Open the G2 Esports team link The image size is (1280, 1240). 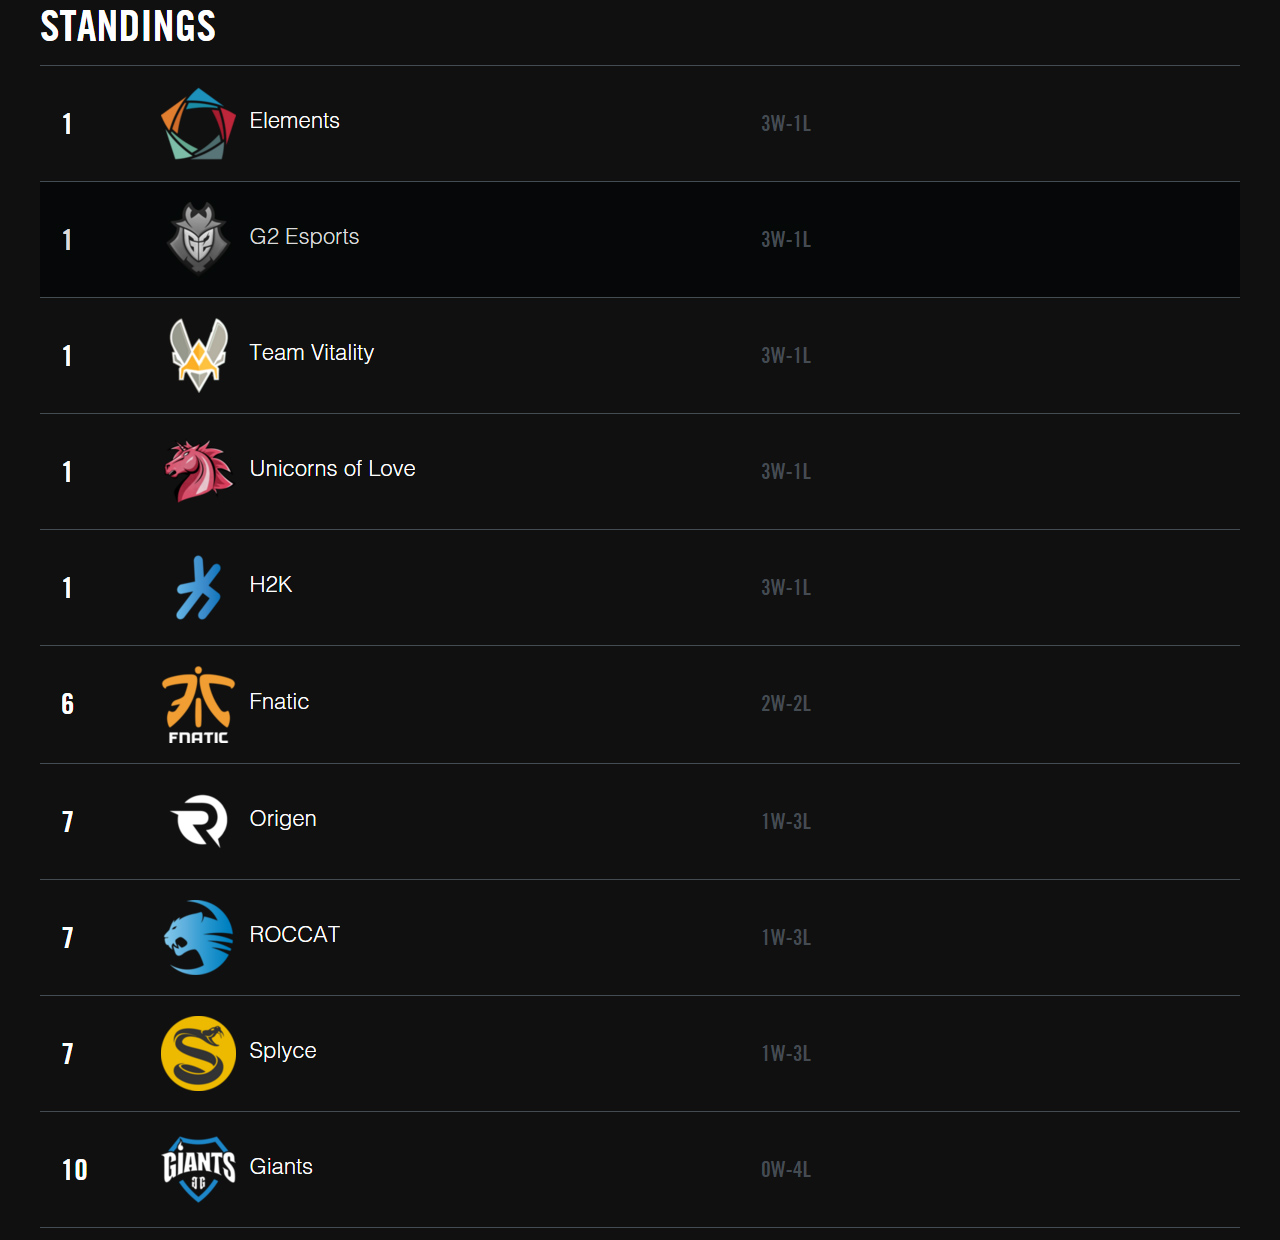click(x=304, y=237)
